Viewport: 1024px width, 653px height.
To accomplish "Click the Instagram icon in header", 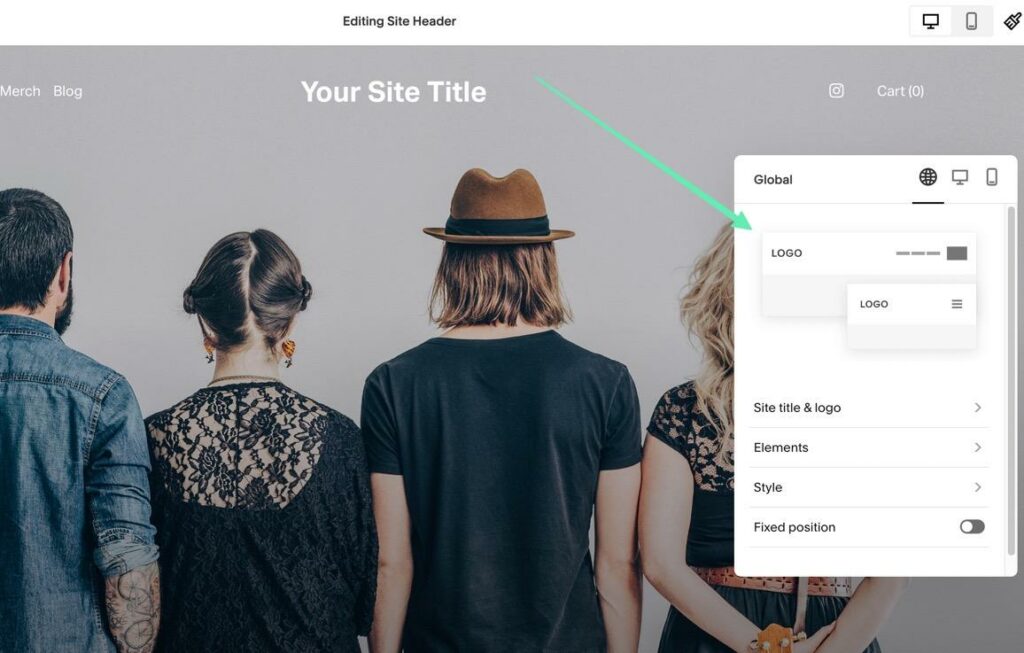I will [836, 91].
